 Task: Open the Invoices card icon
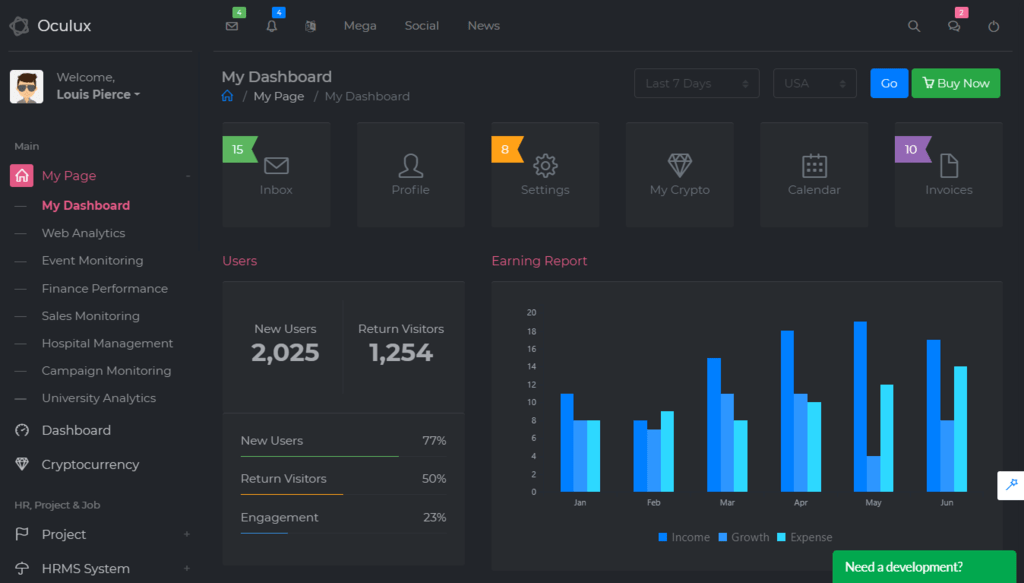point(948,164)
